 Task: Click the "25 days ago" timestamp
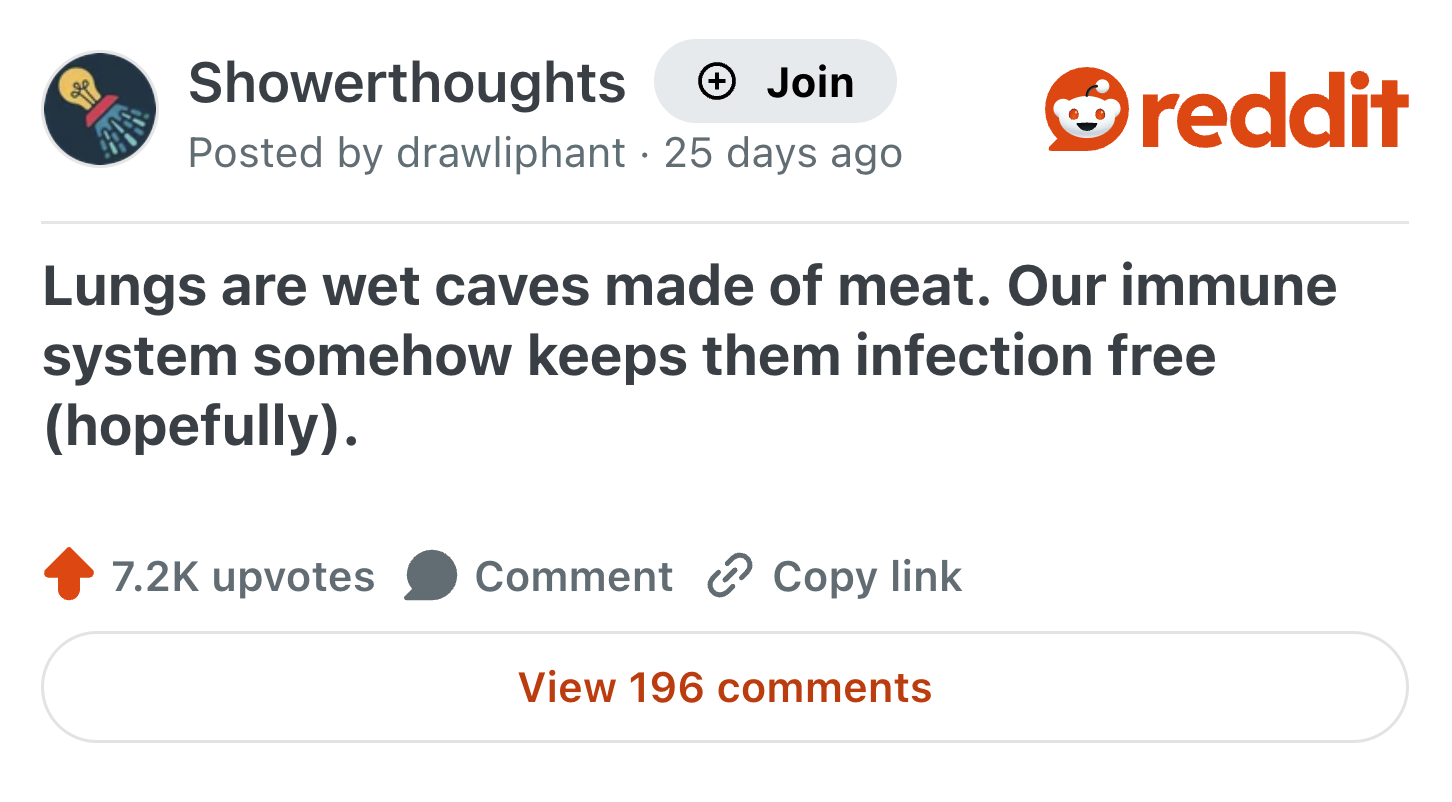point(783,153)
